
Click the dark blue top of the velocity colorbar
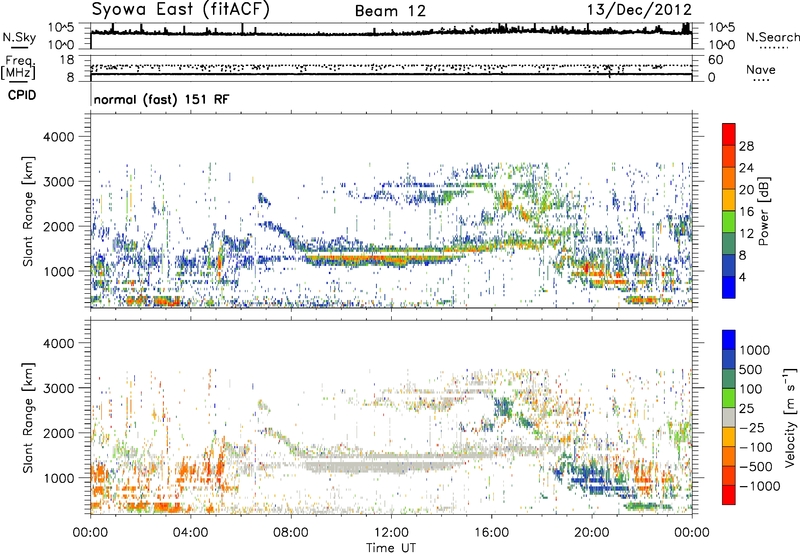(729, 340)
